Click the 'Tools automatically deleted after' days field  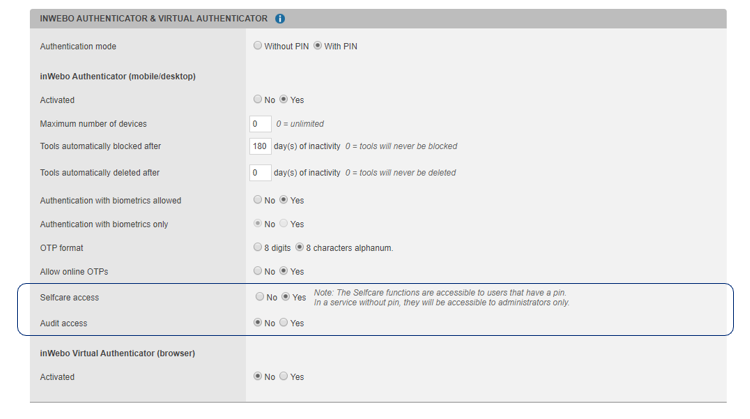coord(260,172)
